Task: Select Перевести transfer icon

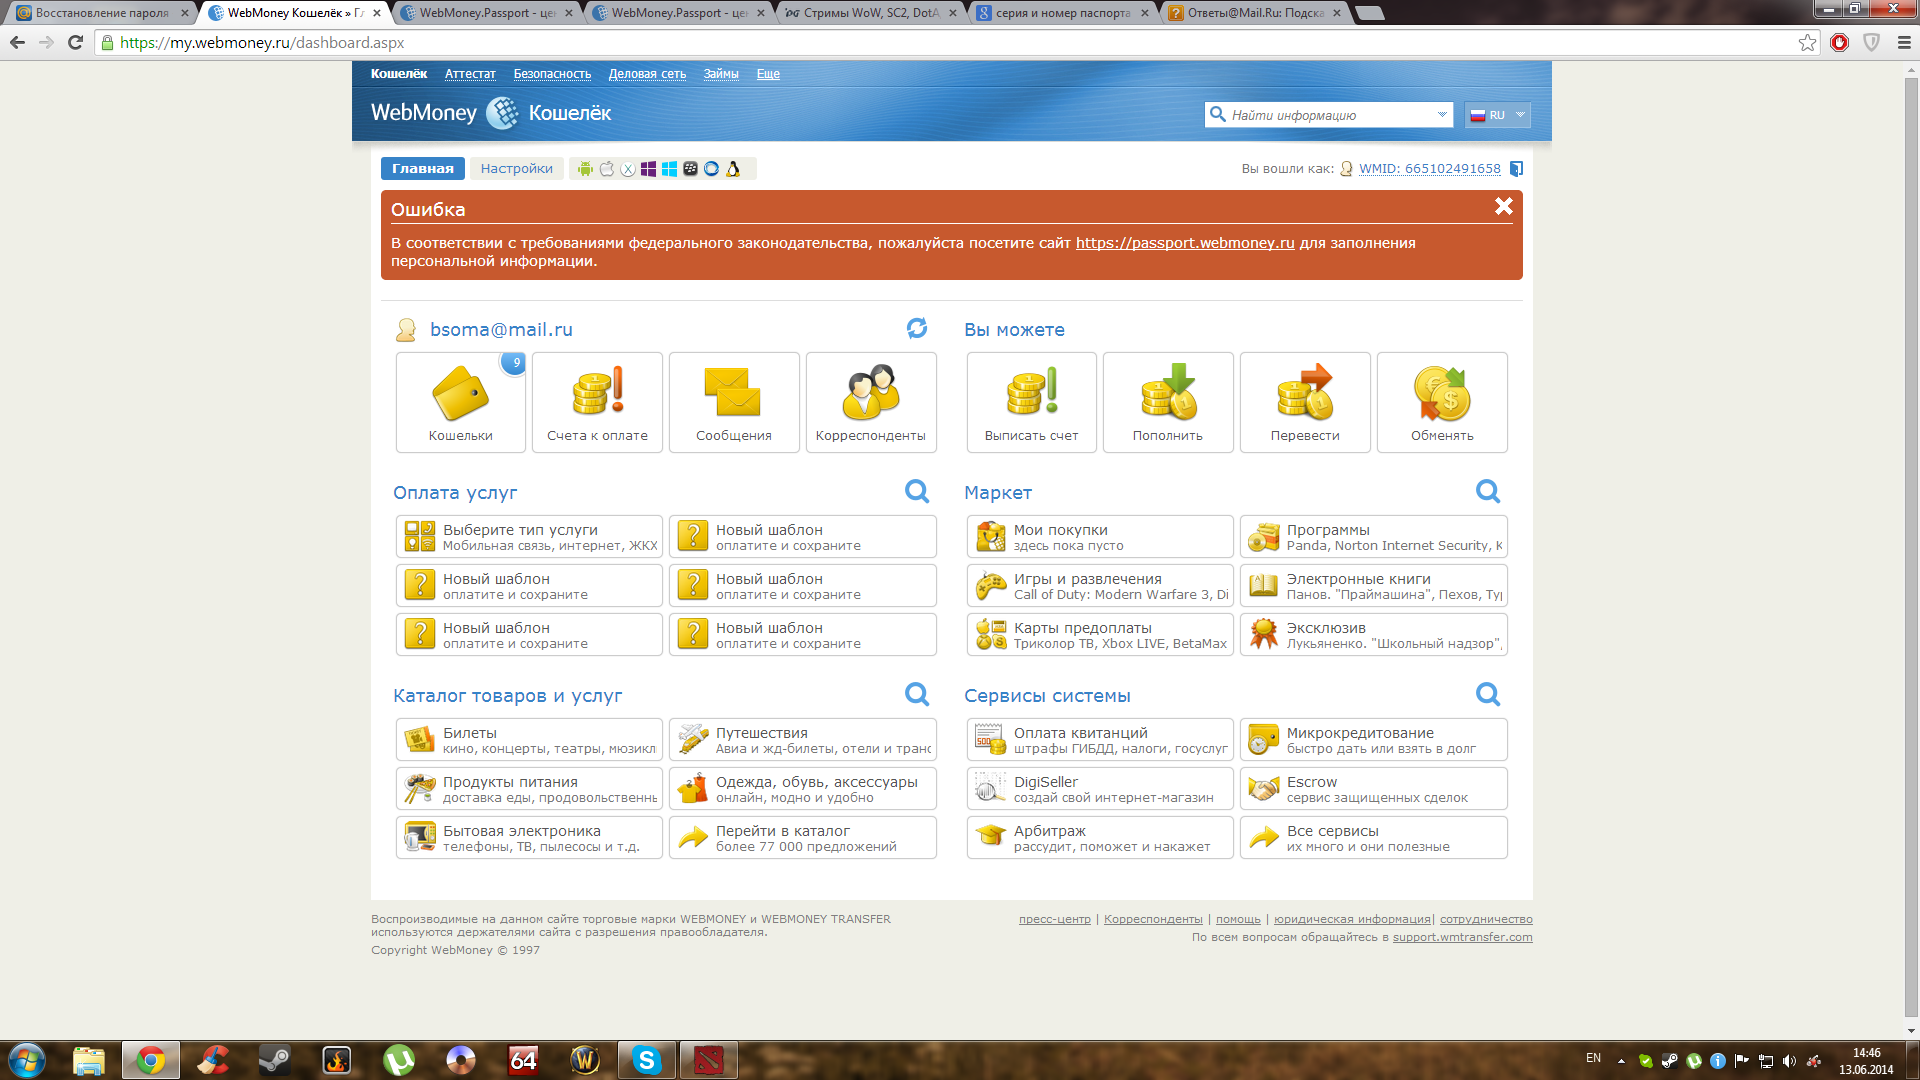Action: pyautogui.click(x=1305, y=402)
